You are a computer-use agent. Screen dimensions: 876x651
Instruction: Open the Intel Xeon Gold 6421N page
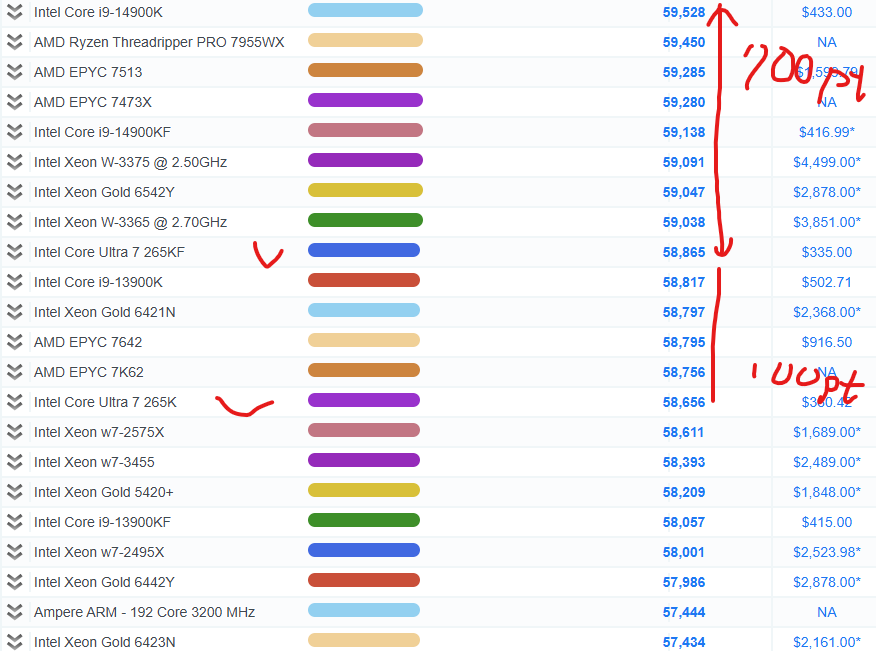click(104, 312)
